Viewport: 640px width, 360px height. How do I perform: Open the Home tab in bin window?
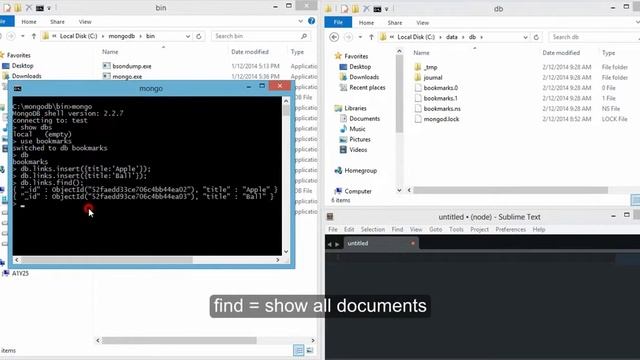click(x=29, y=22)
